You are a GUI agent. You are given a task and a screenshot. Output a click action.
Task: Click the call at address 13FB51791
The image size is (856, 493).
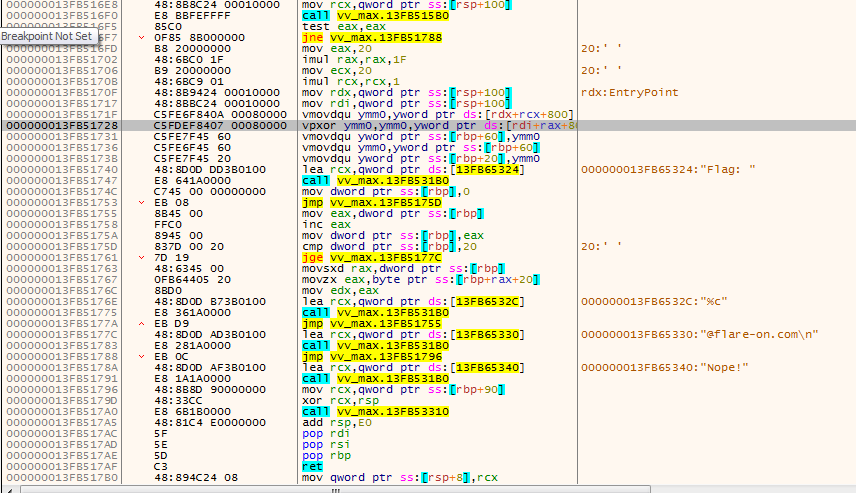click(x=376, y=378)
